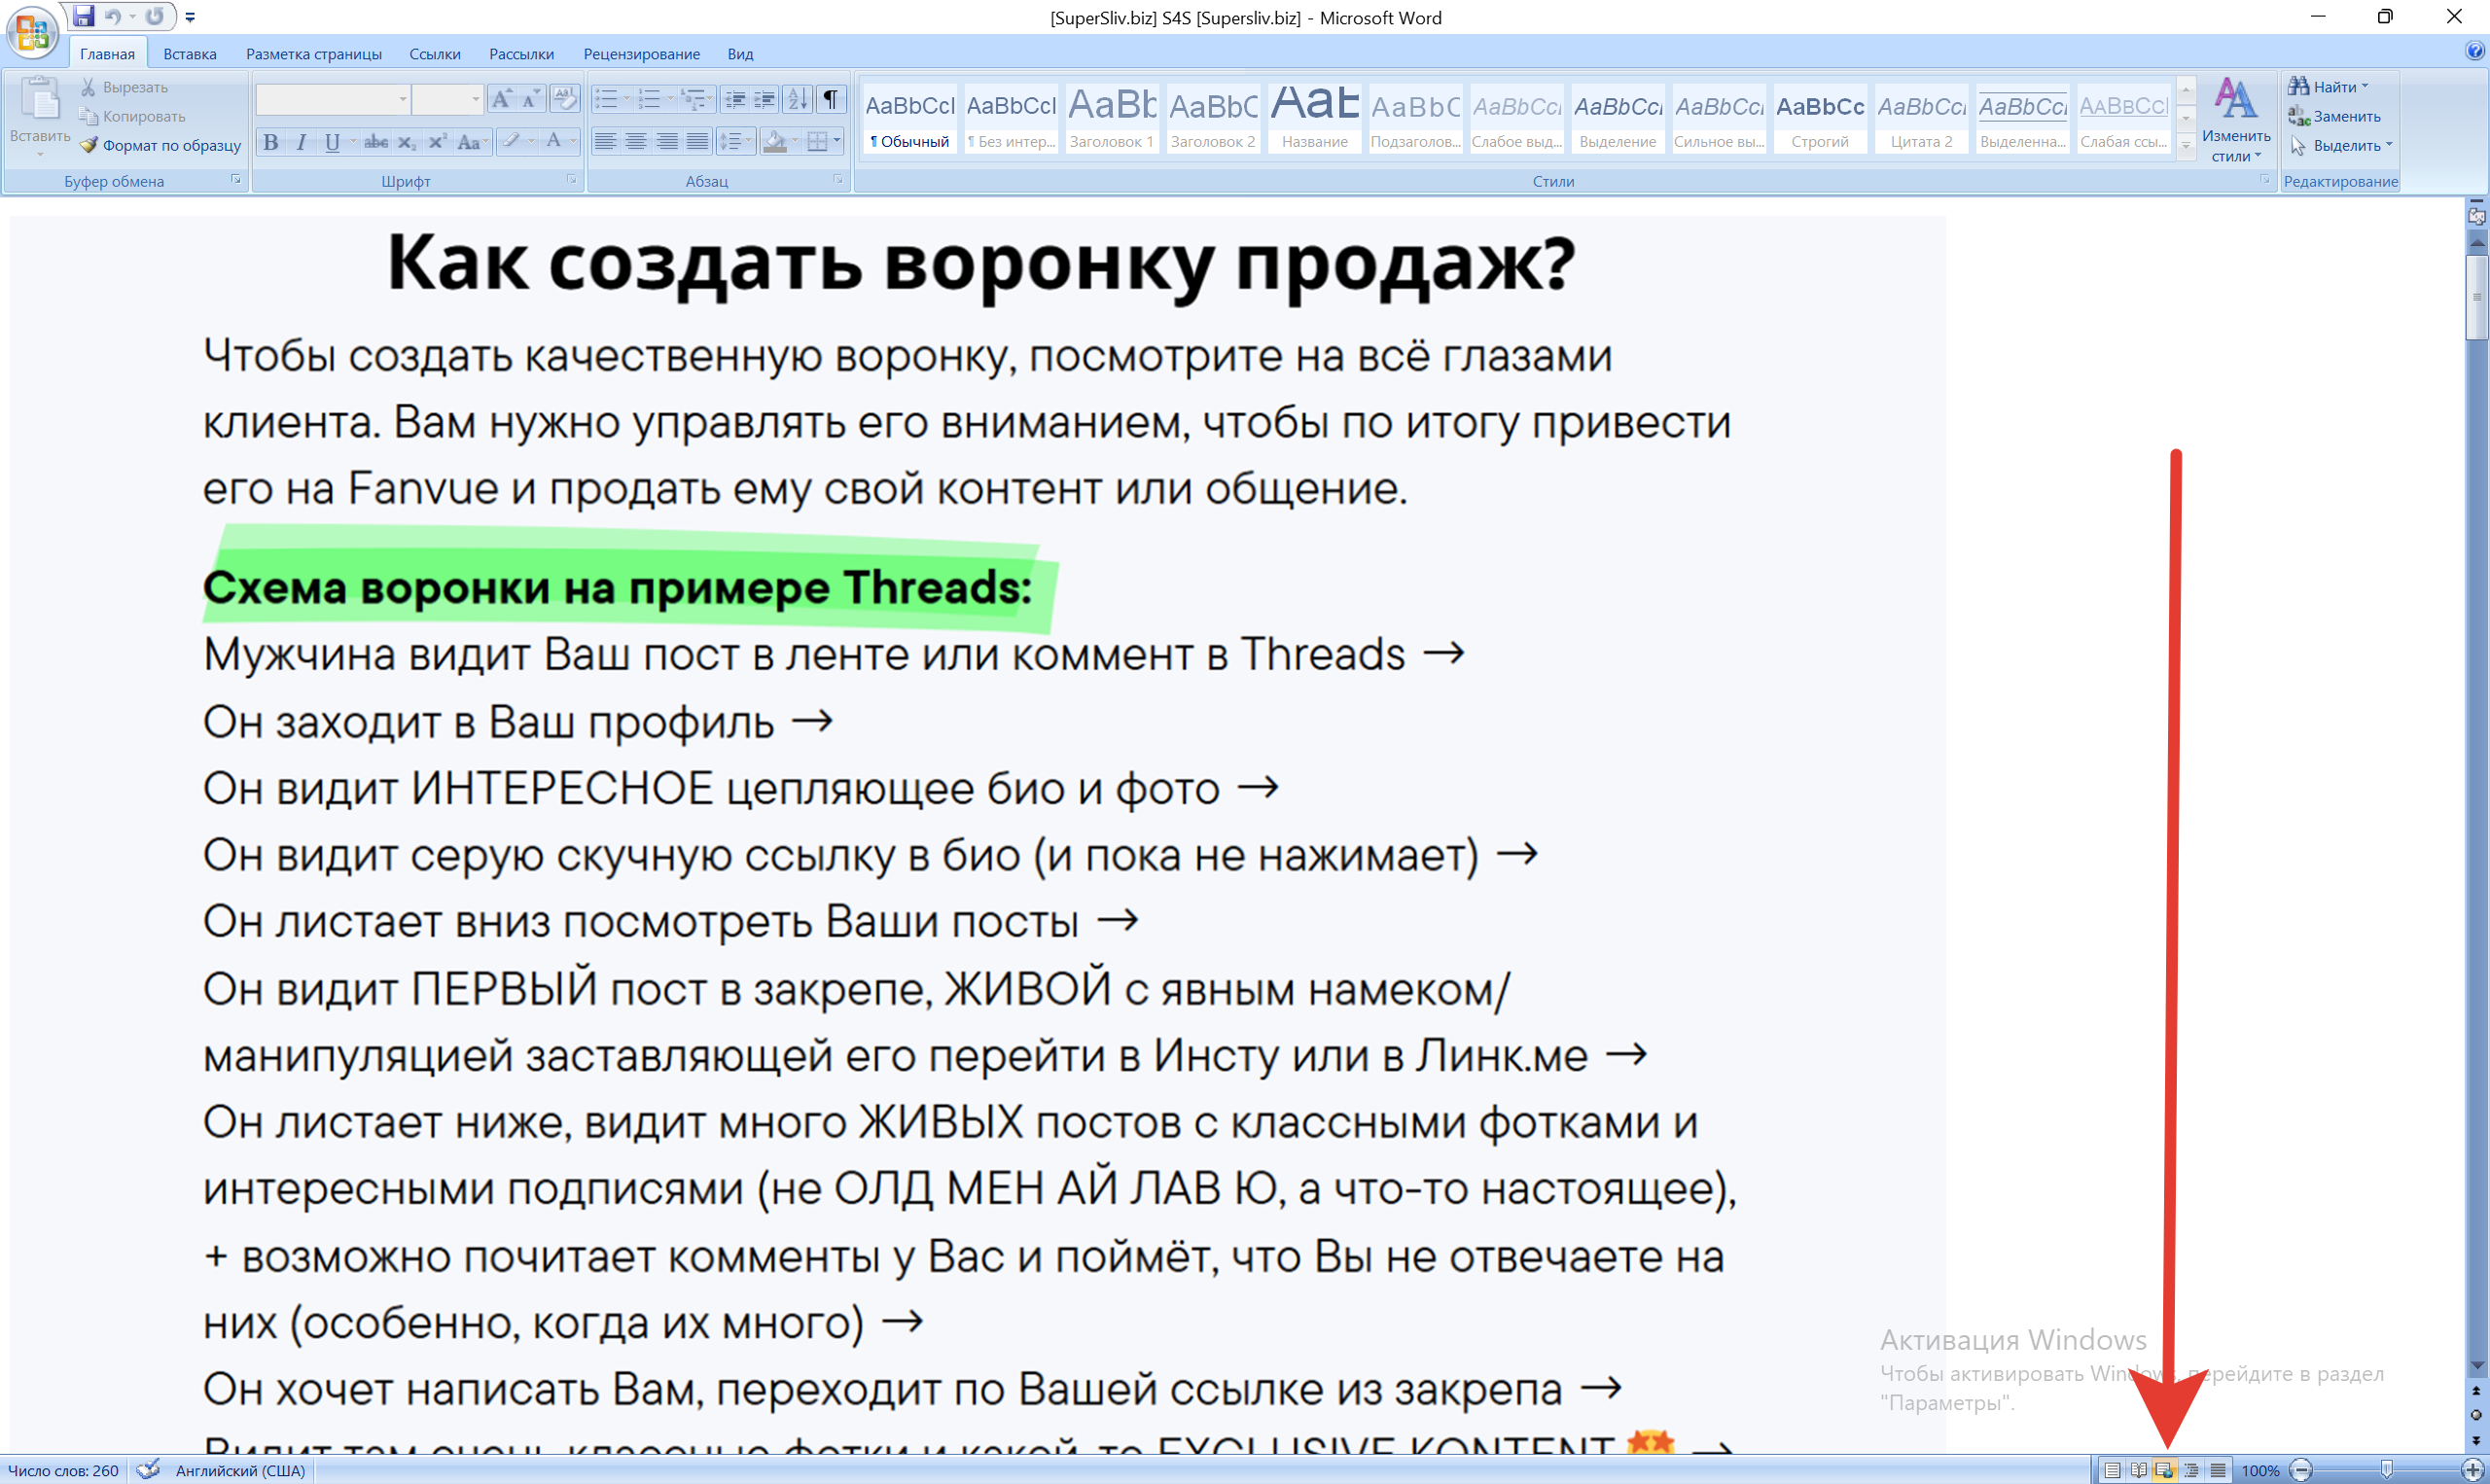Image resolution: width=2490 pixels, height=1484 pixels.
Task: Open Выделить dropdown
Action: (2340, 146)
